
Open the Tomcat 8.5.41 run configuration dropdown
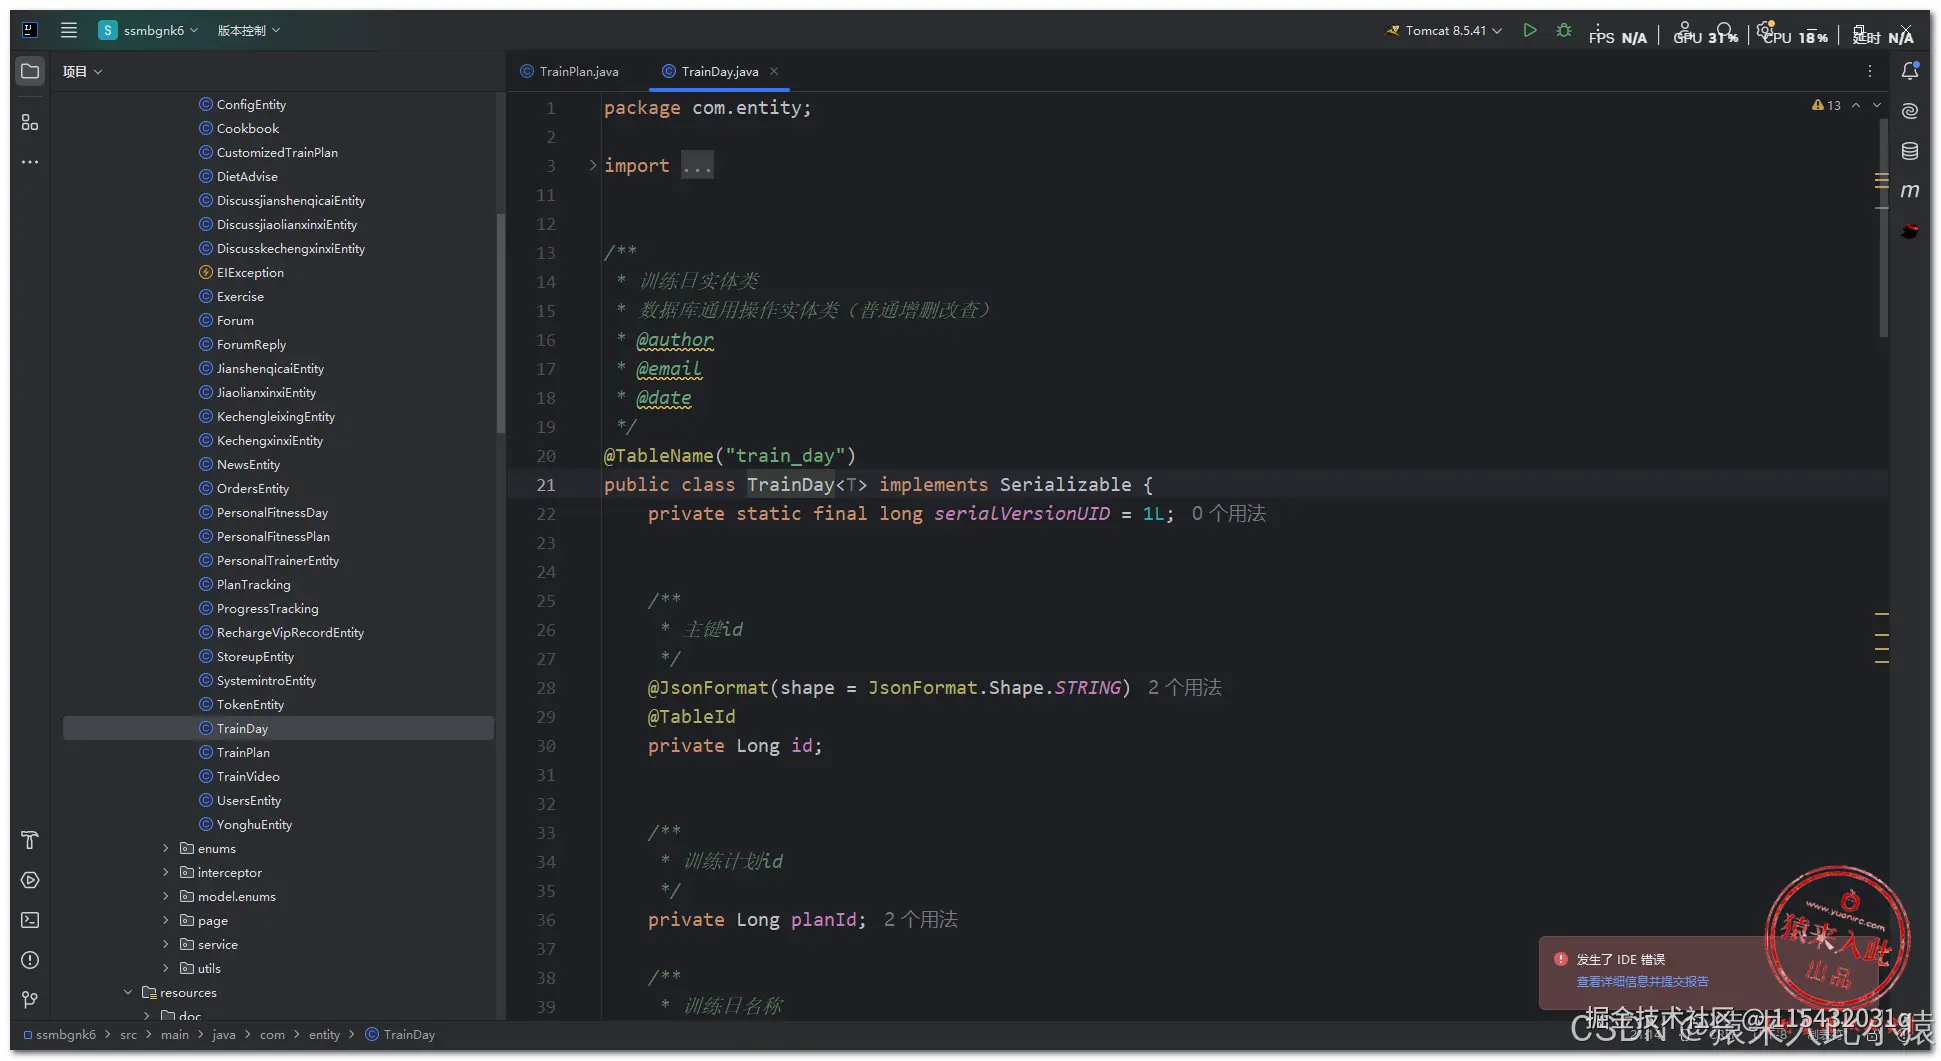1444,30
